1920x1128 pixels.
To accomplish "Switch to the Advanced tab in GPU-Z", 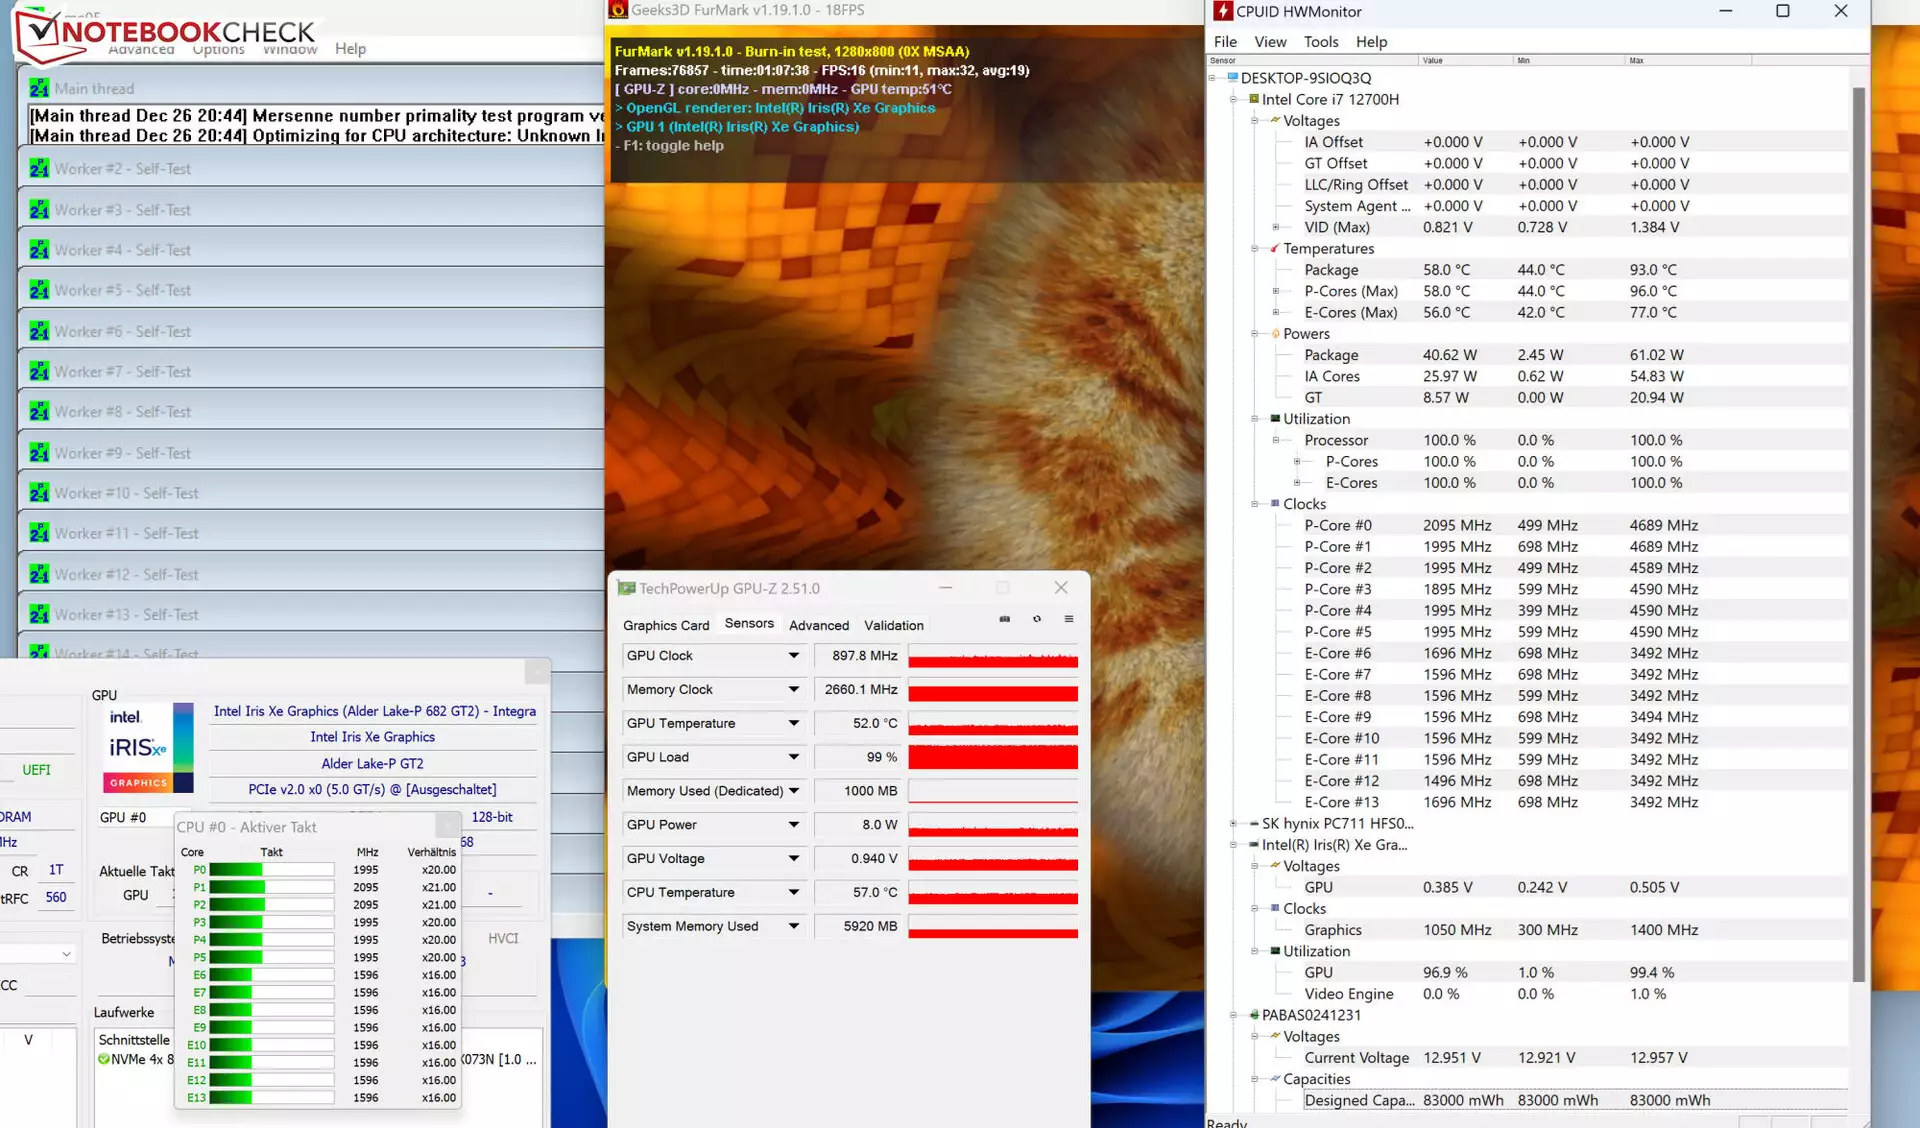I will pos(819,625).
